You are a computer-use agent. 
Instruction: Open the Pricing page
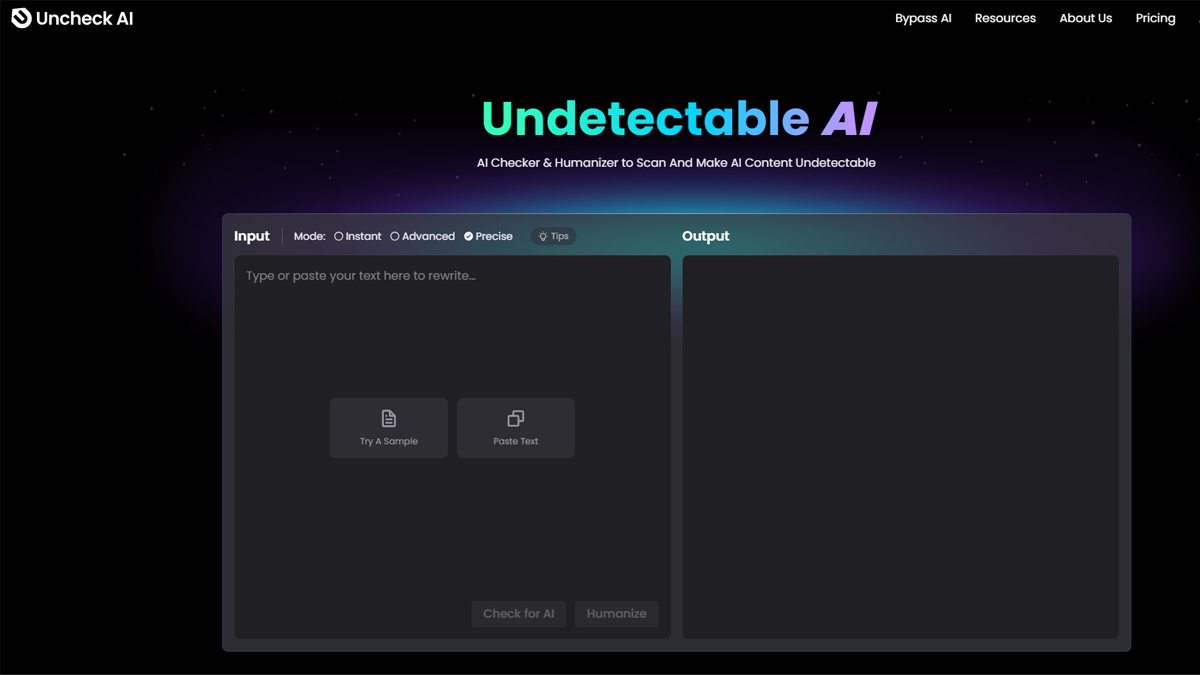[x=1155, y=18]
